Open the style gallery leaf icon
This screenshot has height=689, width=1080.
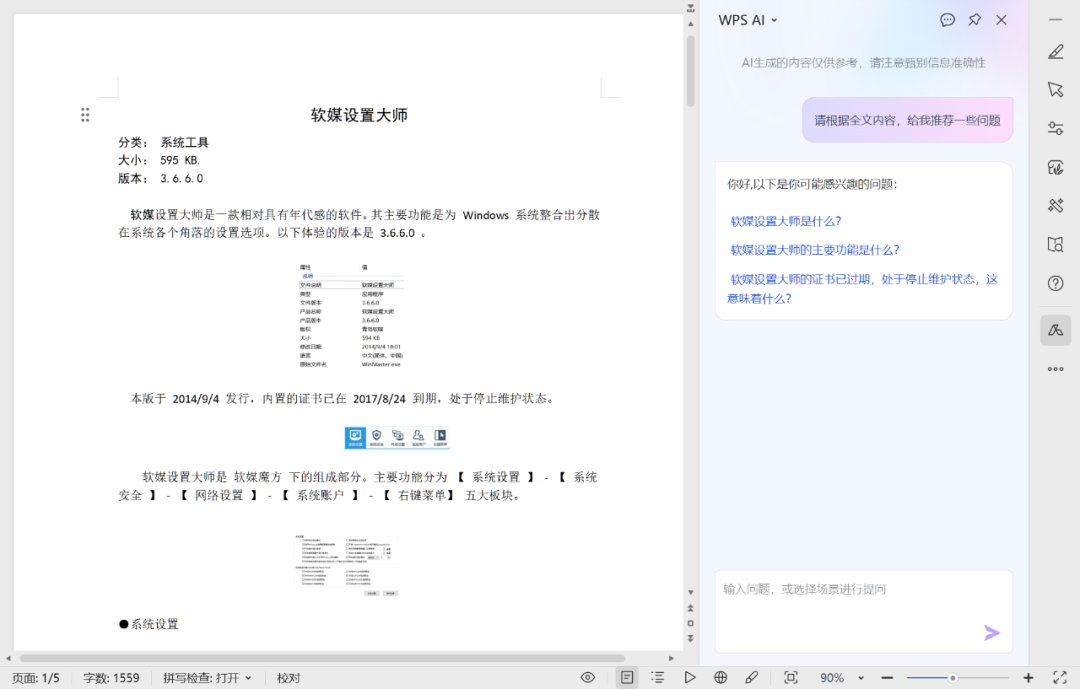[x=1055, y=167]
